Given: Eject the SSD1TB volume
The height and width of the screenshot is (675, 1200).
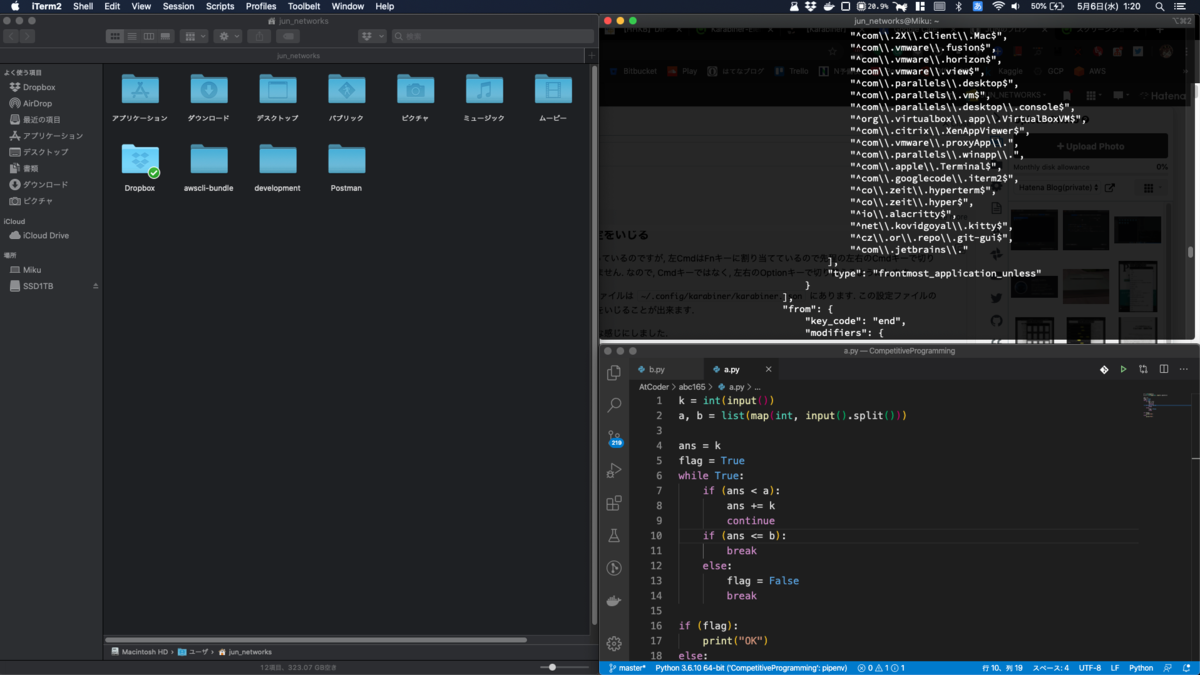Looking at the screenshot, I should coord(96,286).
